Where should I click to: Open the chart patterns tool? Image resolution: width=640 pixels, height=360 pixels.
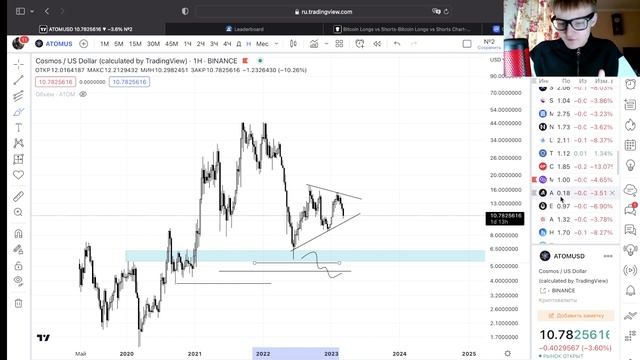pos(18,143)
